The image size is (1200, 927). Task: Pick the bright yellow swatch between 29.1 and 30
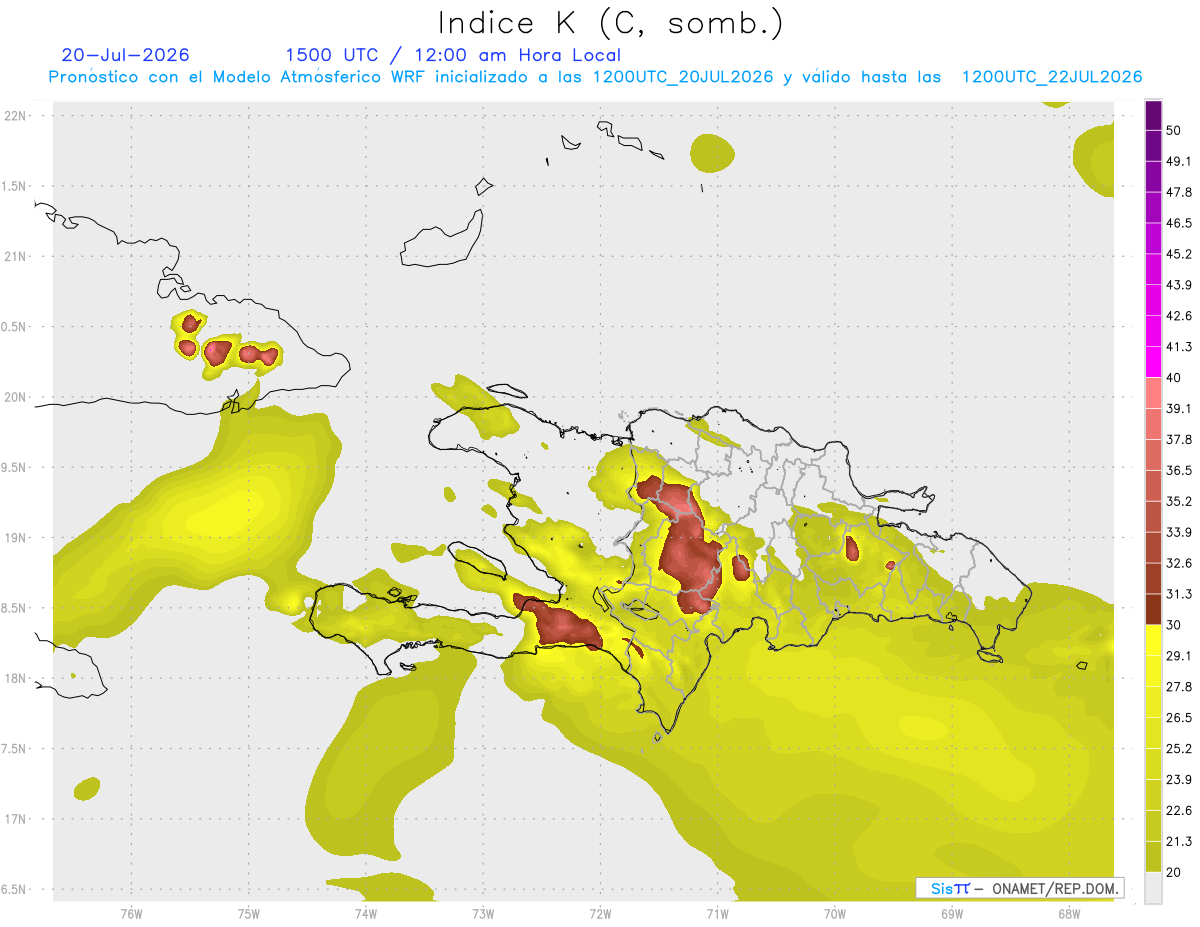[1153, 641]
